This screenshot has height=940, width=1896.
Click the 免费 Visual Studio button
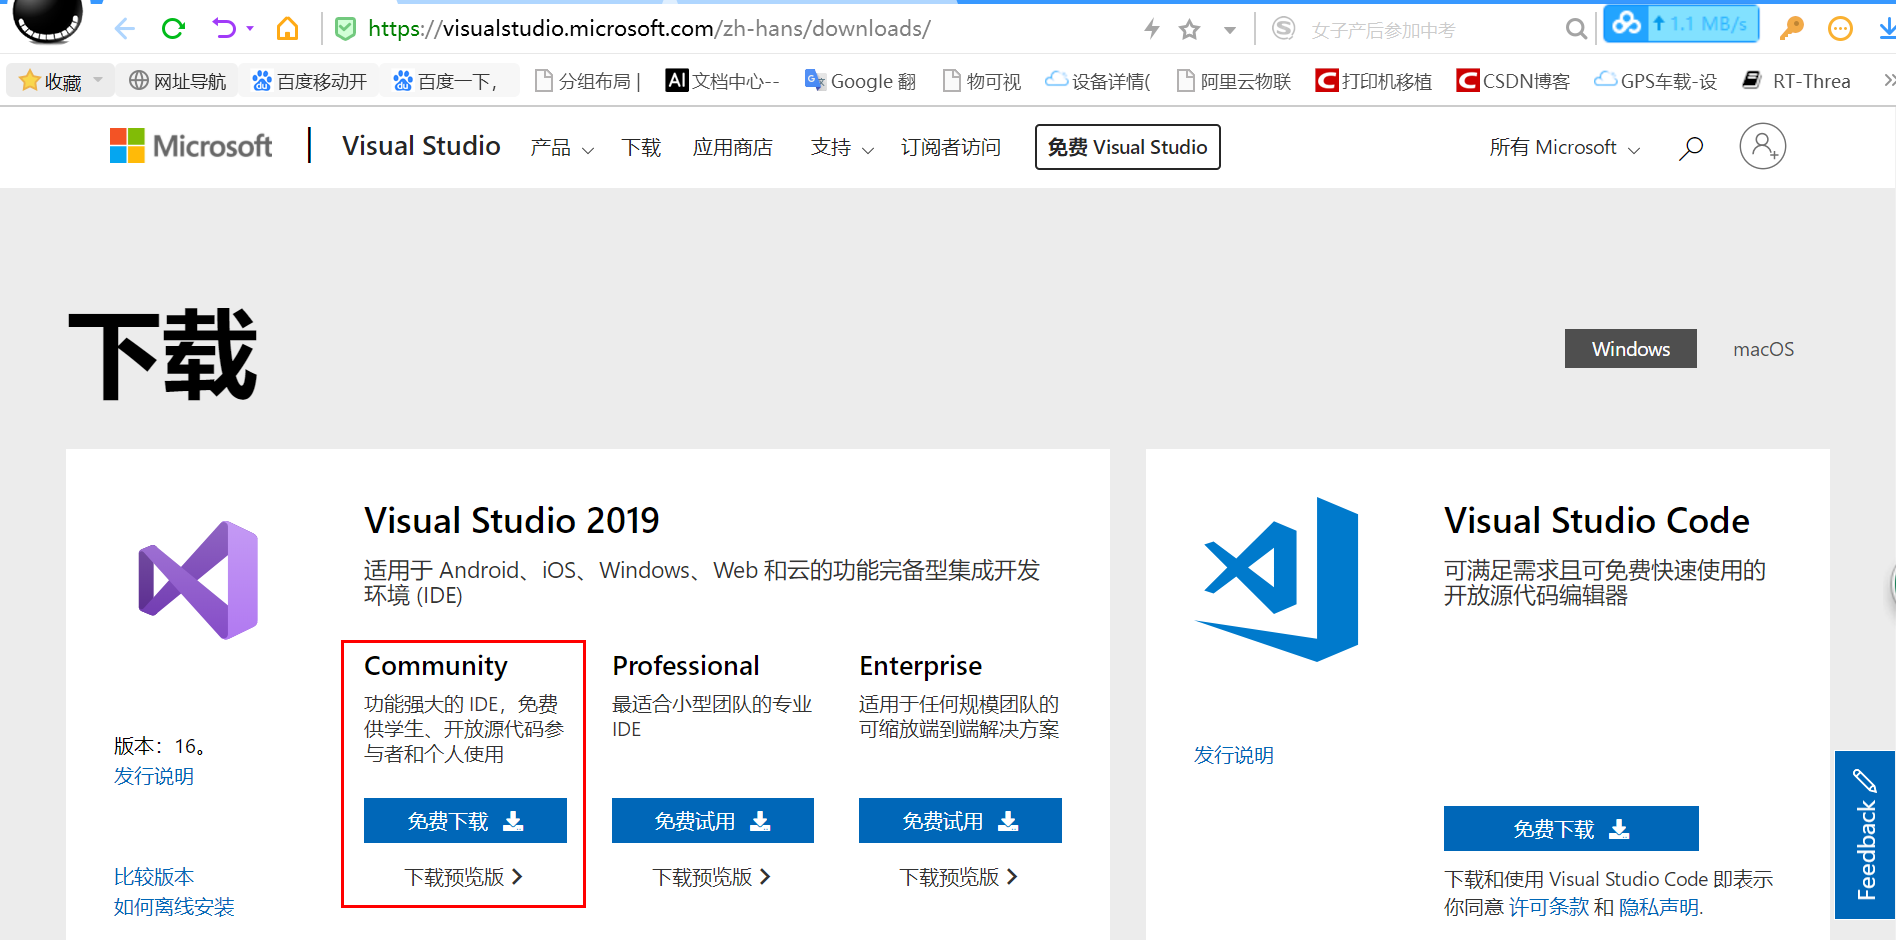1128,147
